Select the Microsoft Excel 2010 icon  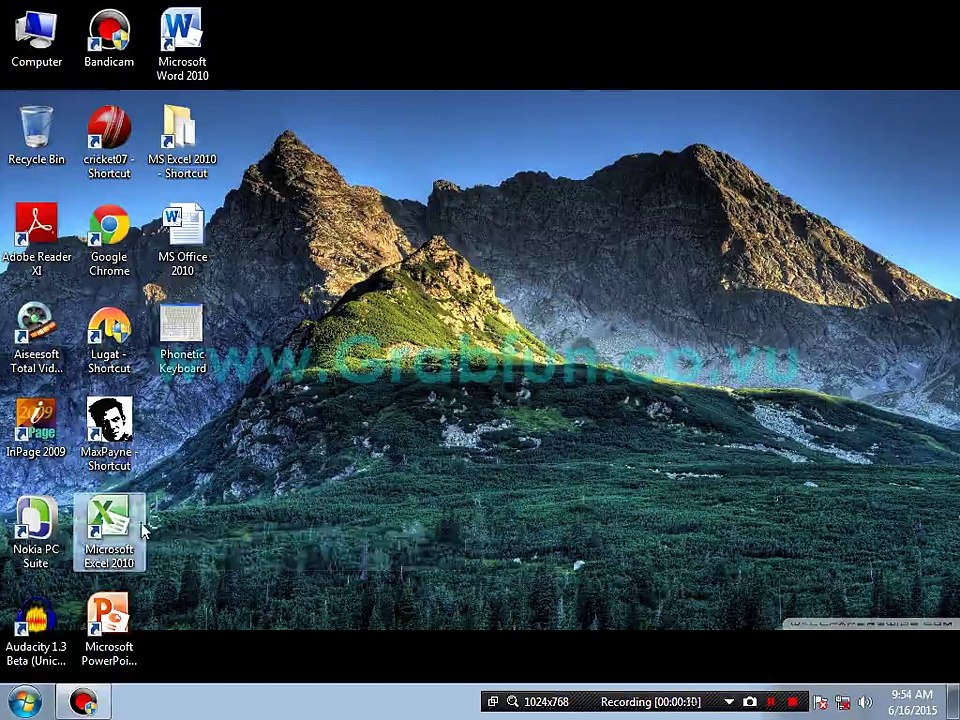click(x=109, y=532)
